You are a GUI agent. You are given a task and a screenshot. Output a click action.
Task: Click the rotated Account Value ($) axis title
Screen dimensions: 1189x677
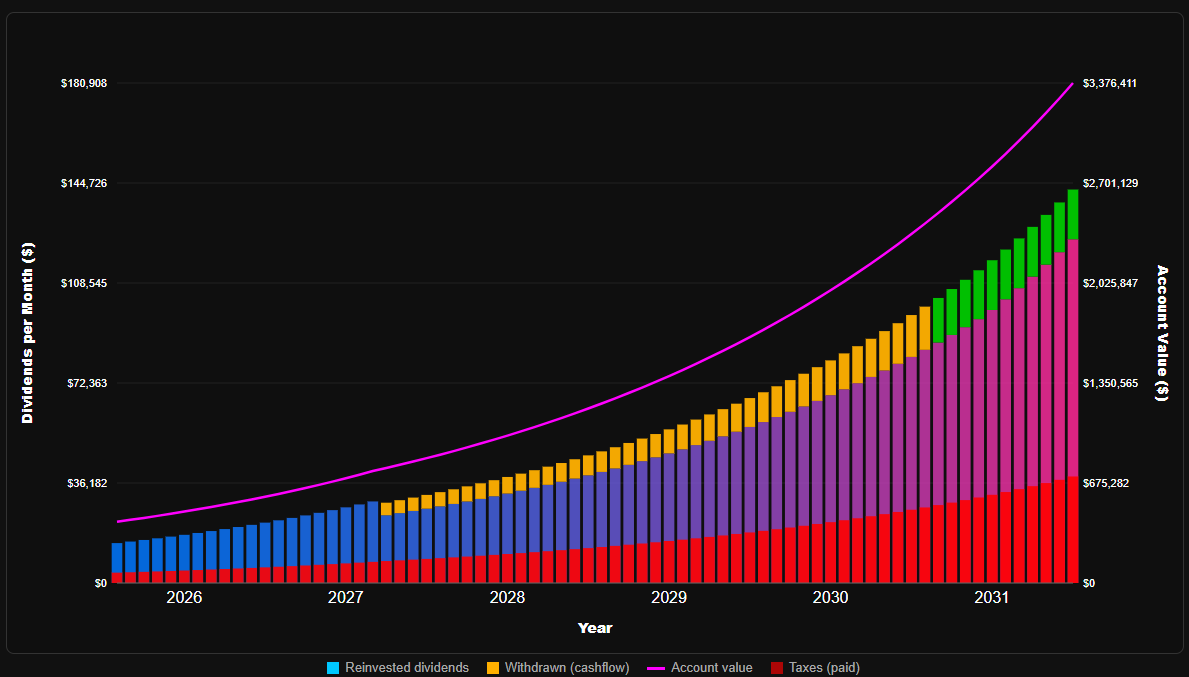click(x=1162, y=333)
